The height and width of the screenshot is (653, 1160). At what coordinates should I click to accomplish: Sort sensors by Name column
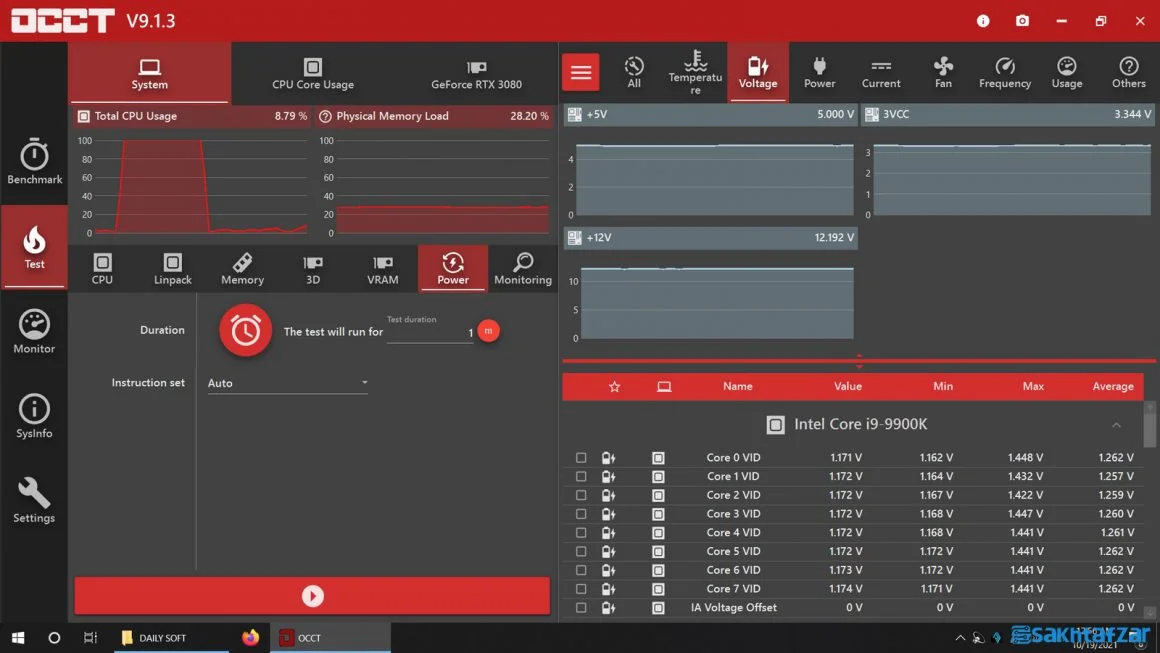pos(738,386)
